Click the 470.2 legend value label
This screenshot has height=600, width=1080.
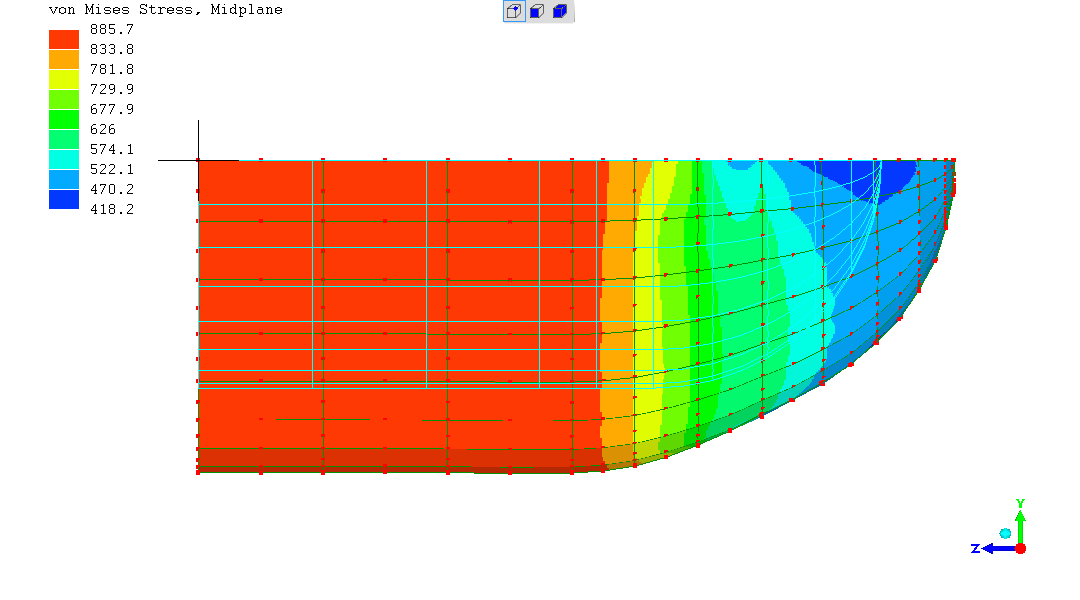(112, 190)
